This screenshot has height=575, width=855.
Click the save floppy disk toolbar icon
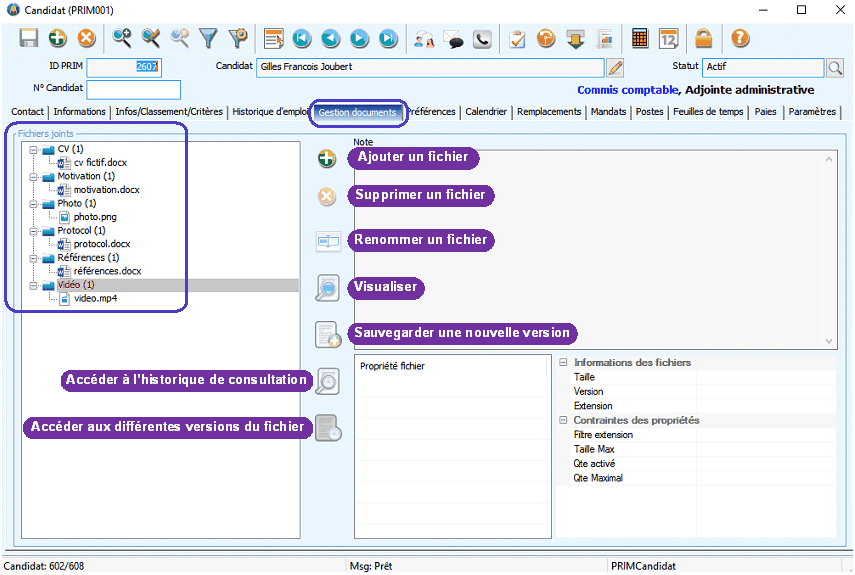point(29,39)
